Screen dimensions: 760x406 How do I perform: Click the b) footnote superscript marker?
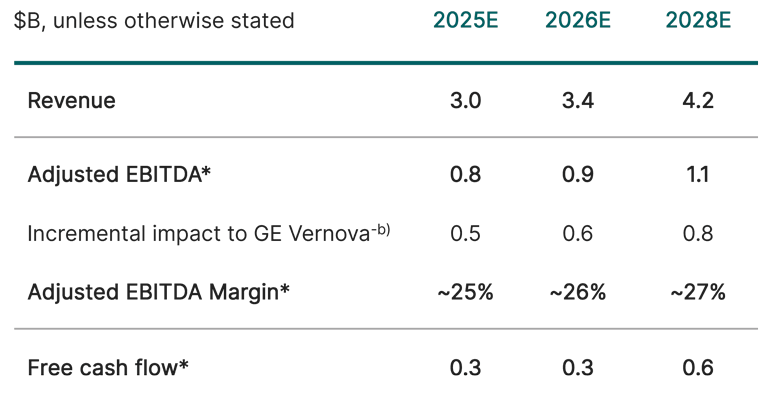point(380,229)
